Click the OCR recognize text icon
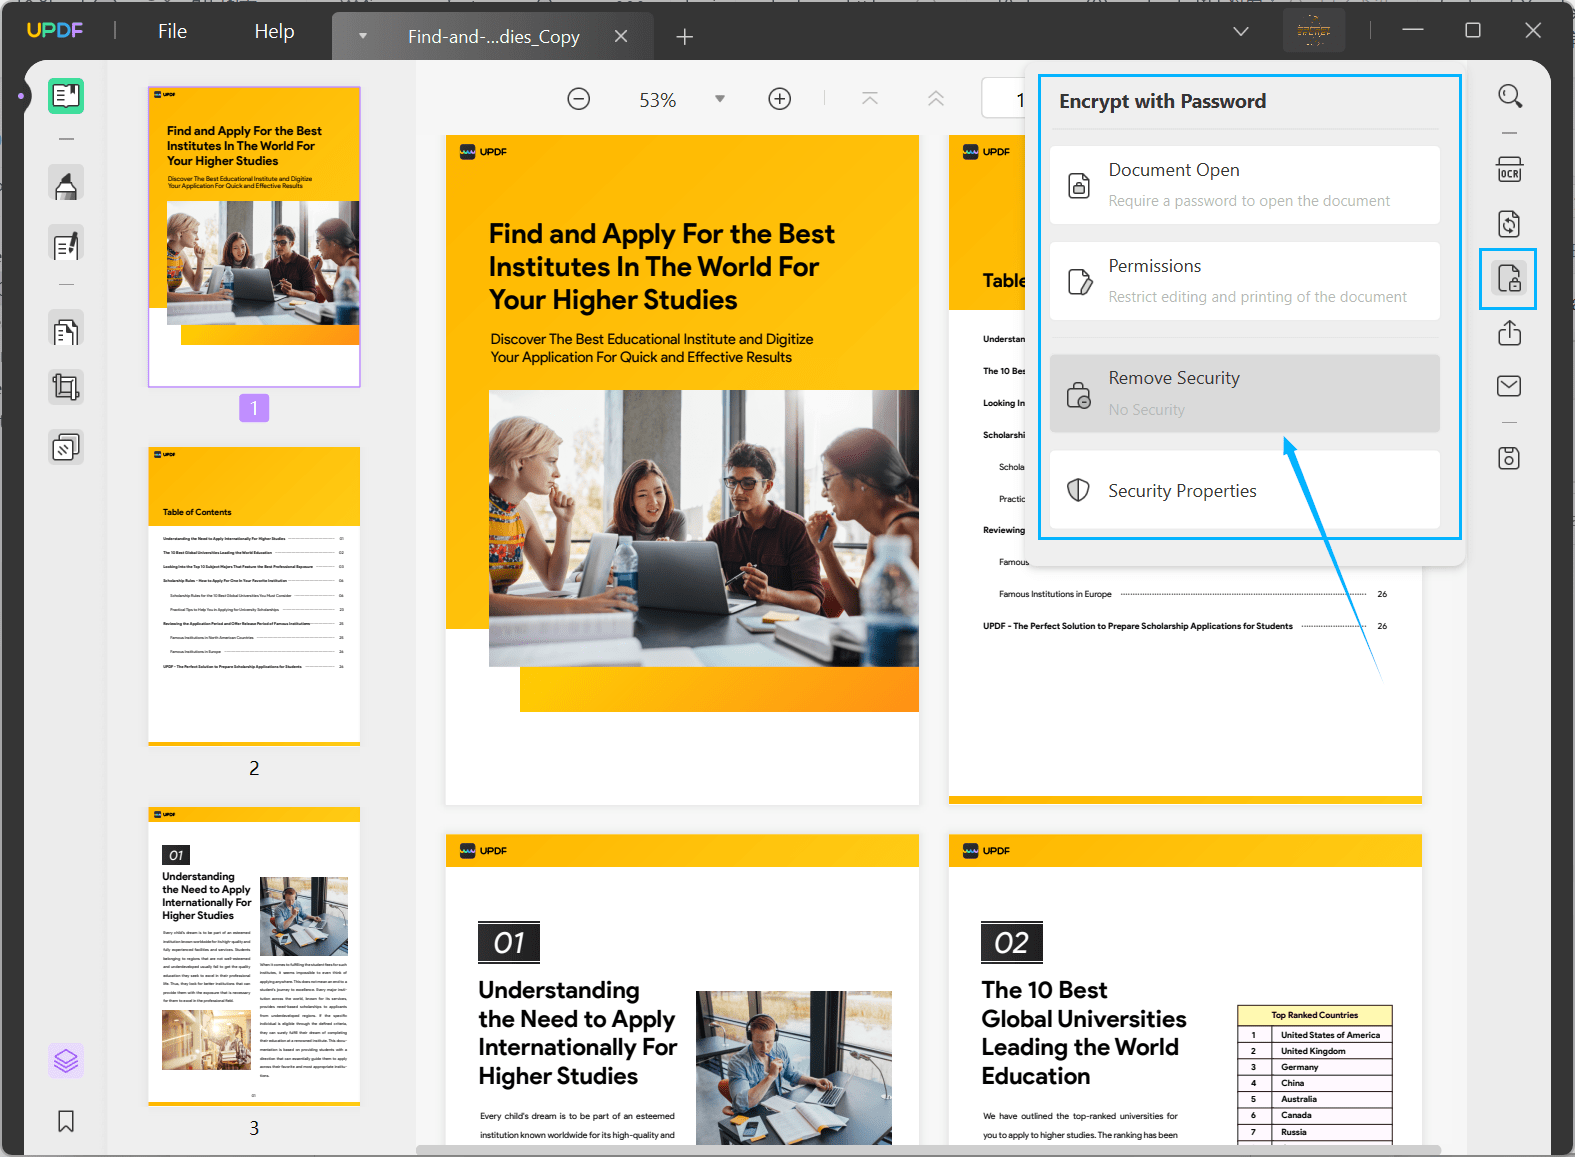 (1509, 169)
